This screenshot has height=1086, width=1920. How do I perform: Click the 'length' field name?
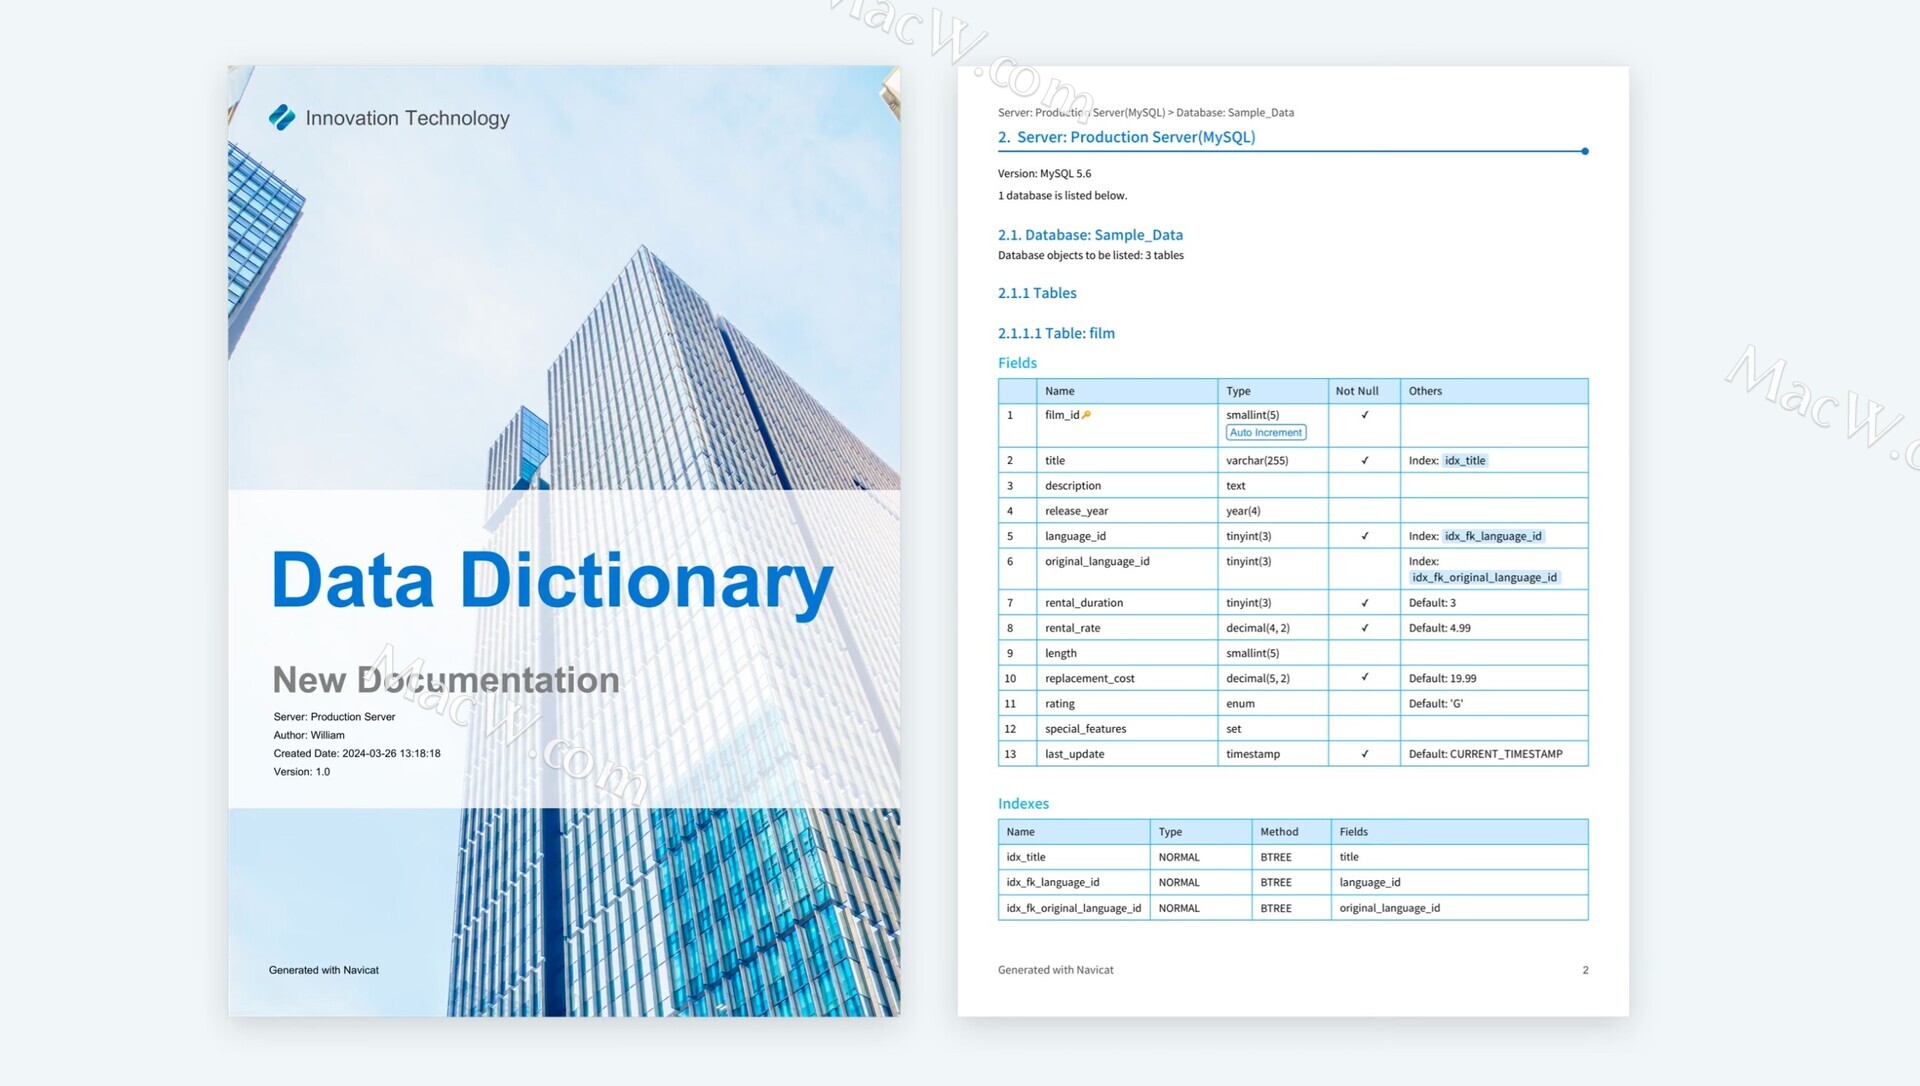coord(1060,654)
